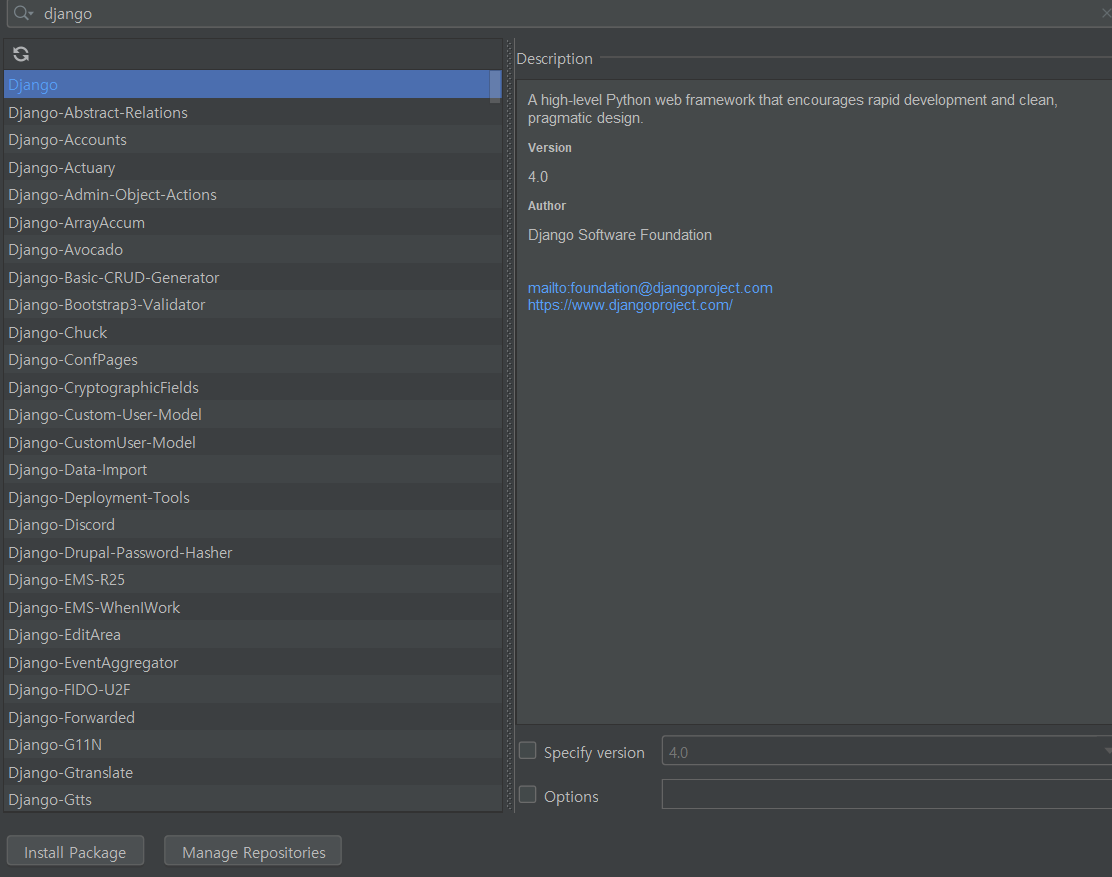Enable the Options checkbox
This screenshot has height=877, width=1112.
pos(528,795)
